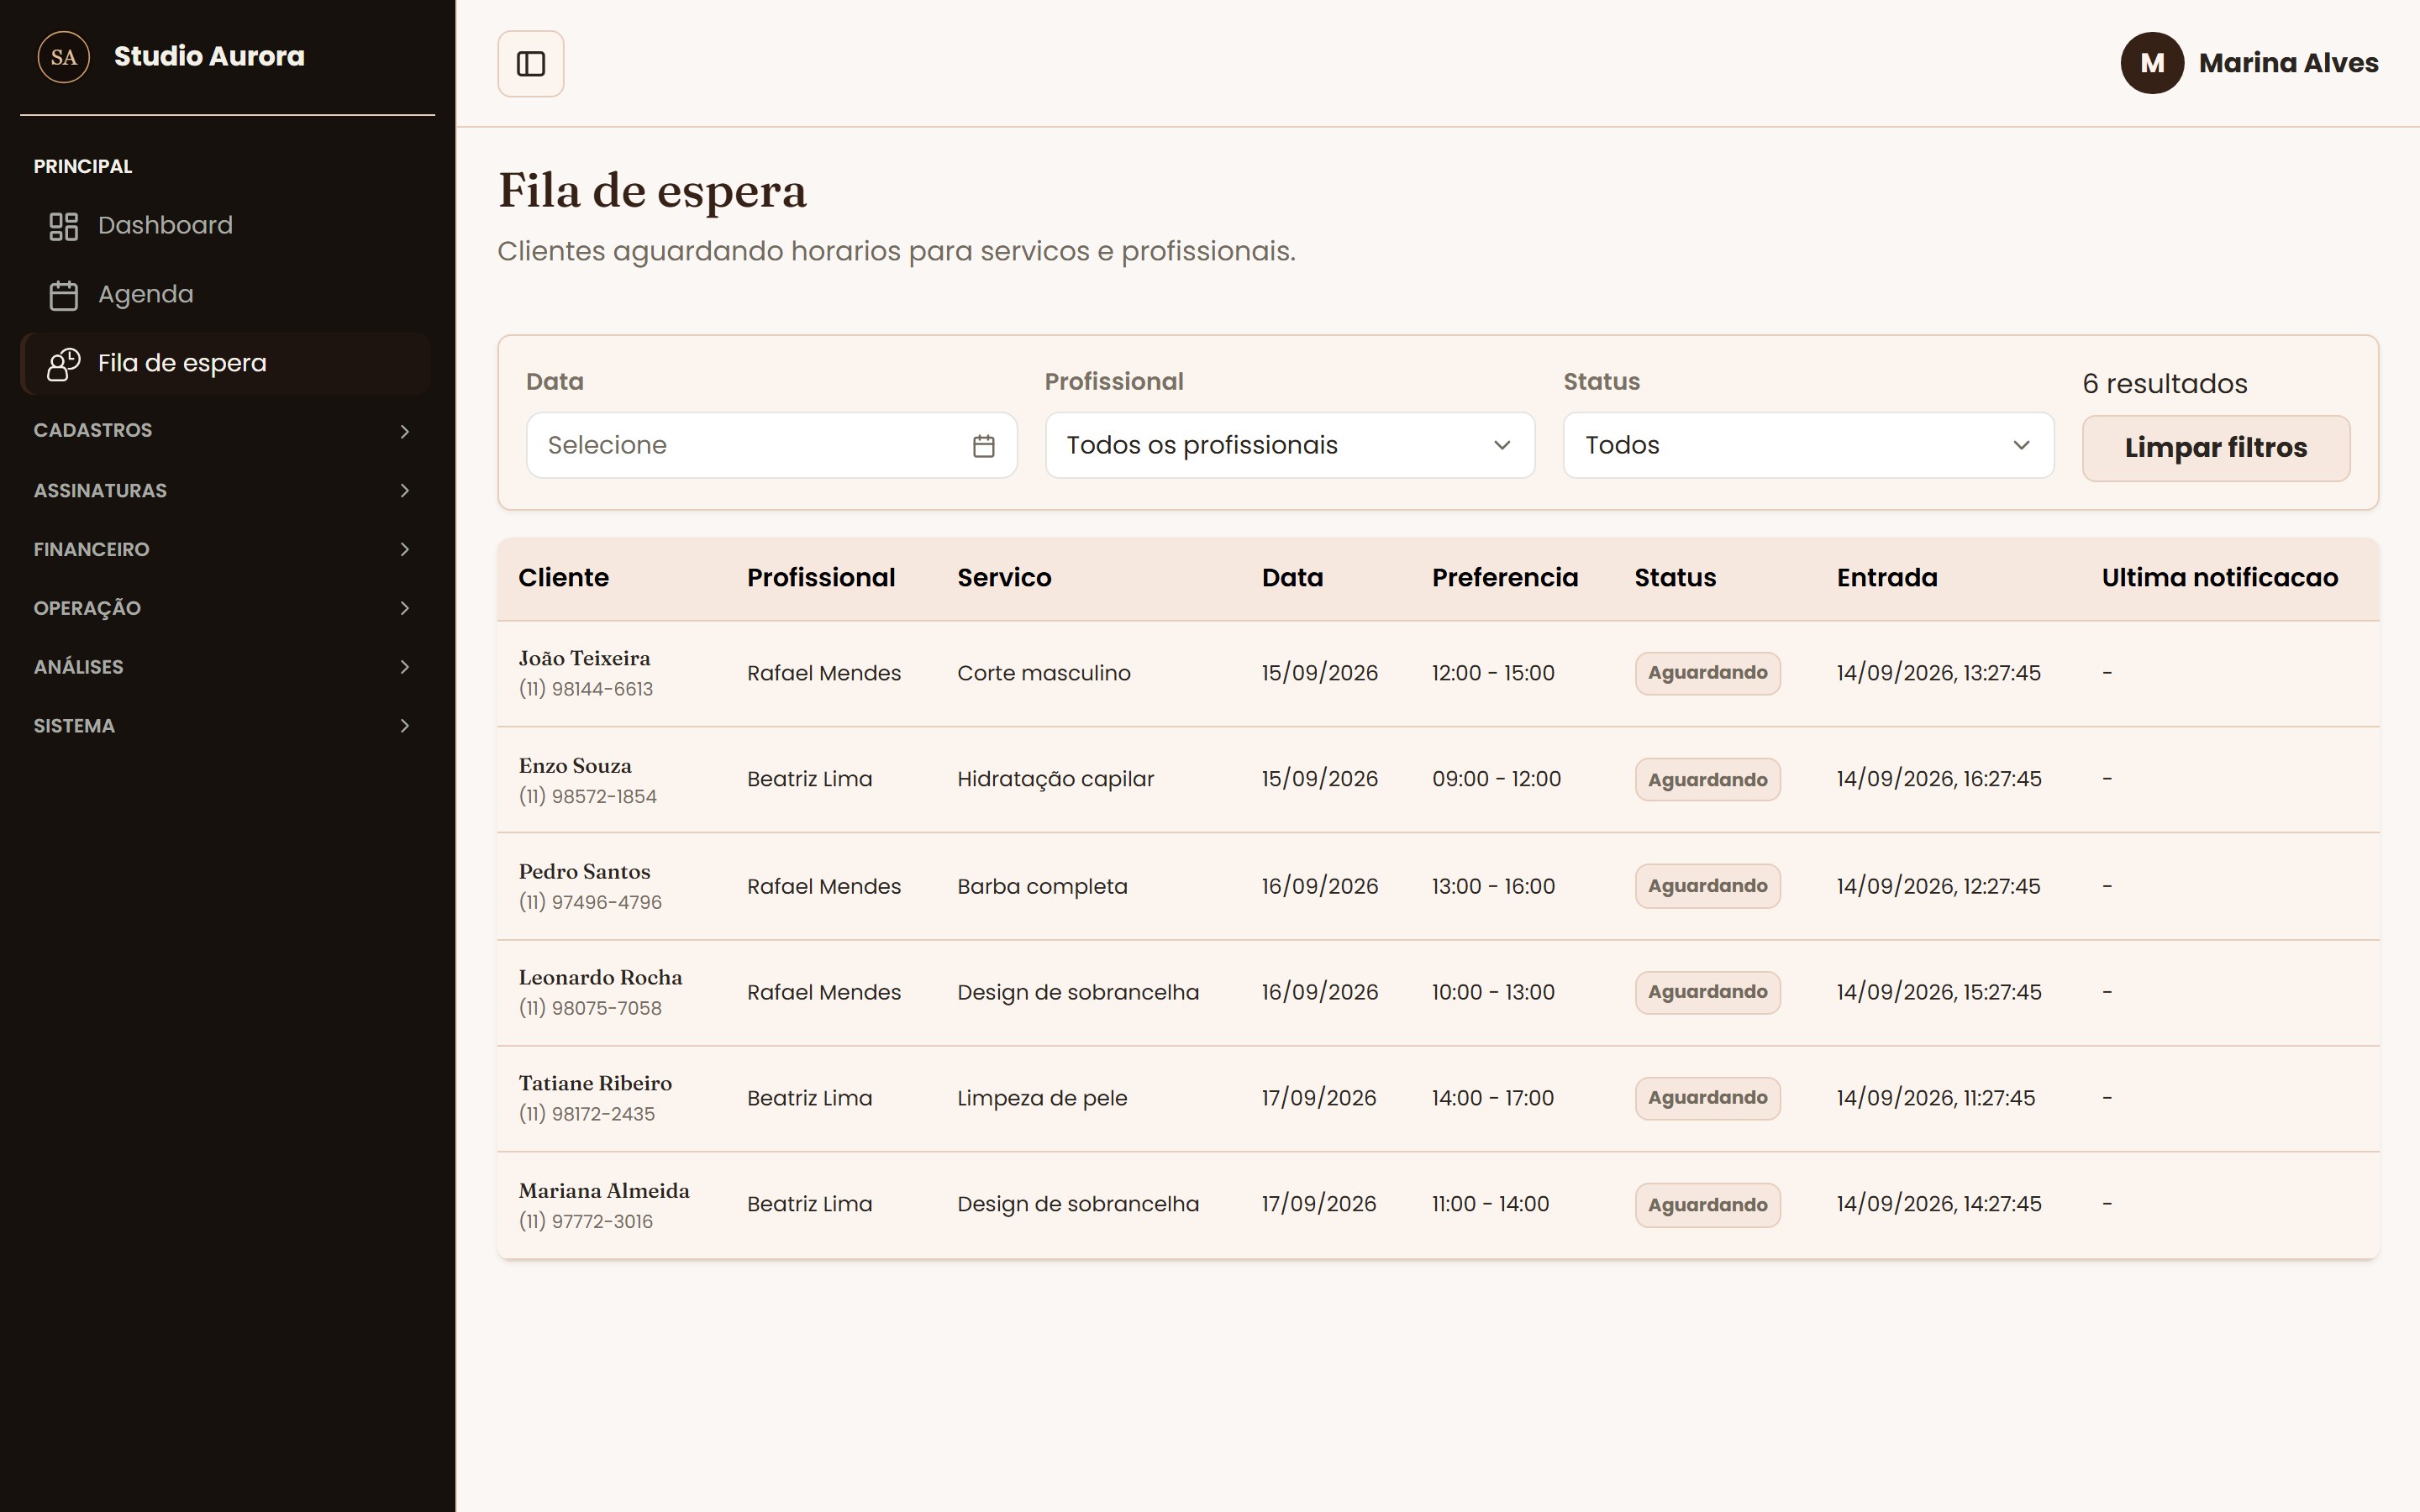The height and width of the screenshot is (1512, 2420).
Task: Select client Tatiane Ribeiro
Action: 595,1084
